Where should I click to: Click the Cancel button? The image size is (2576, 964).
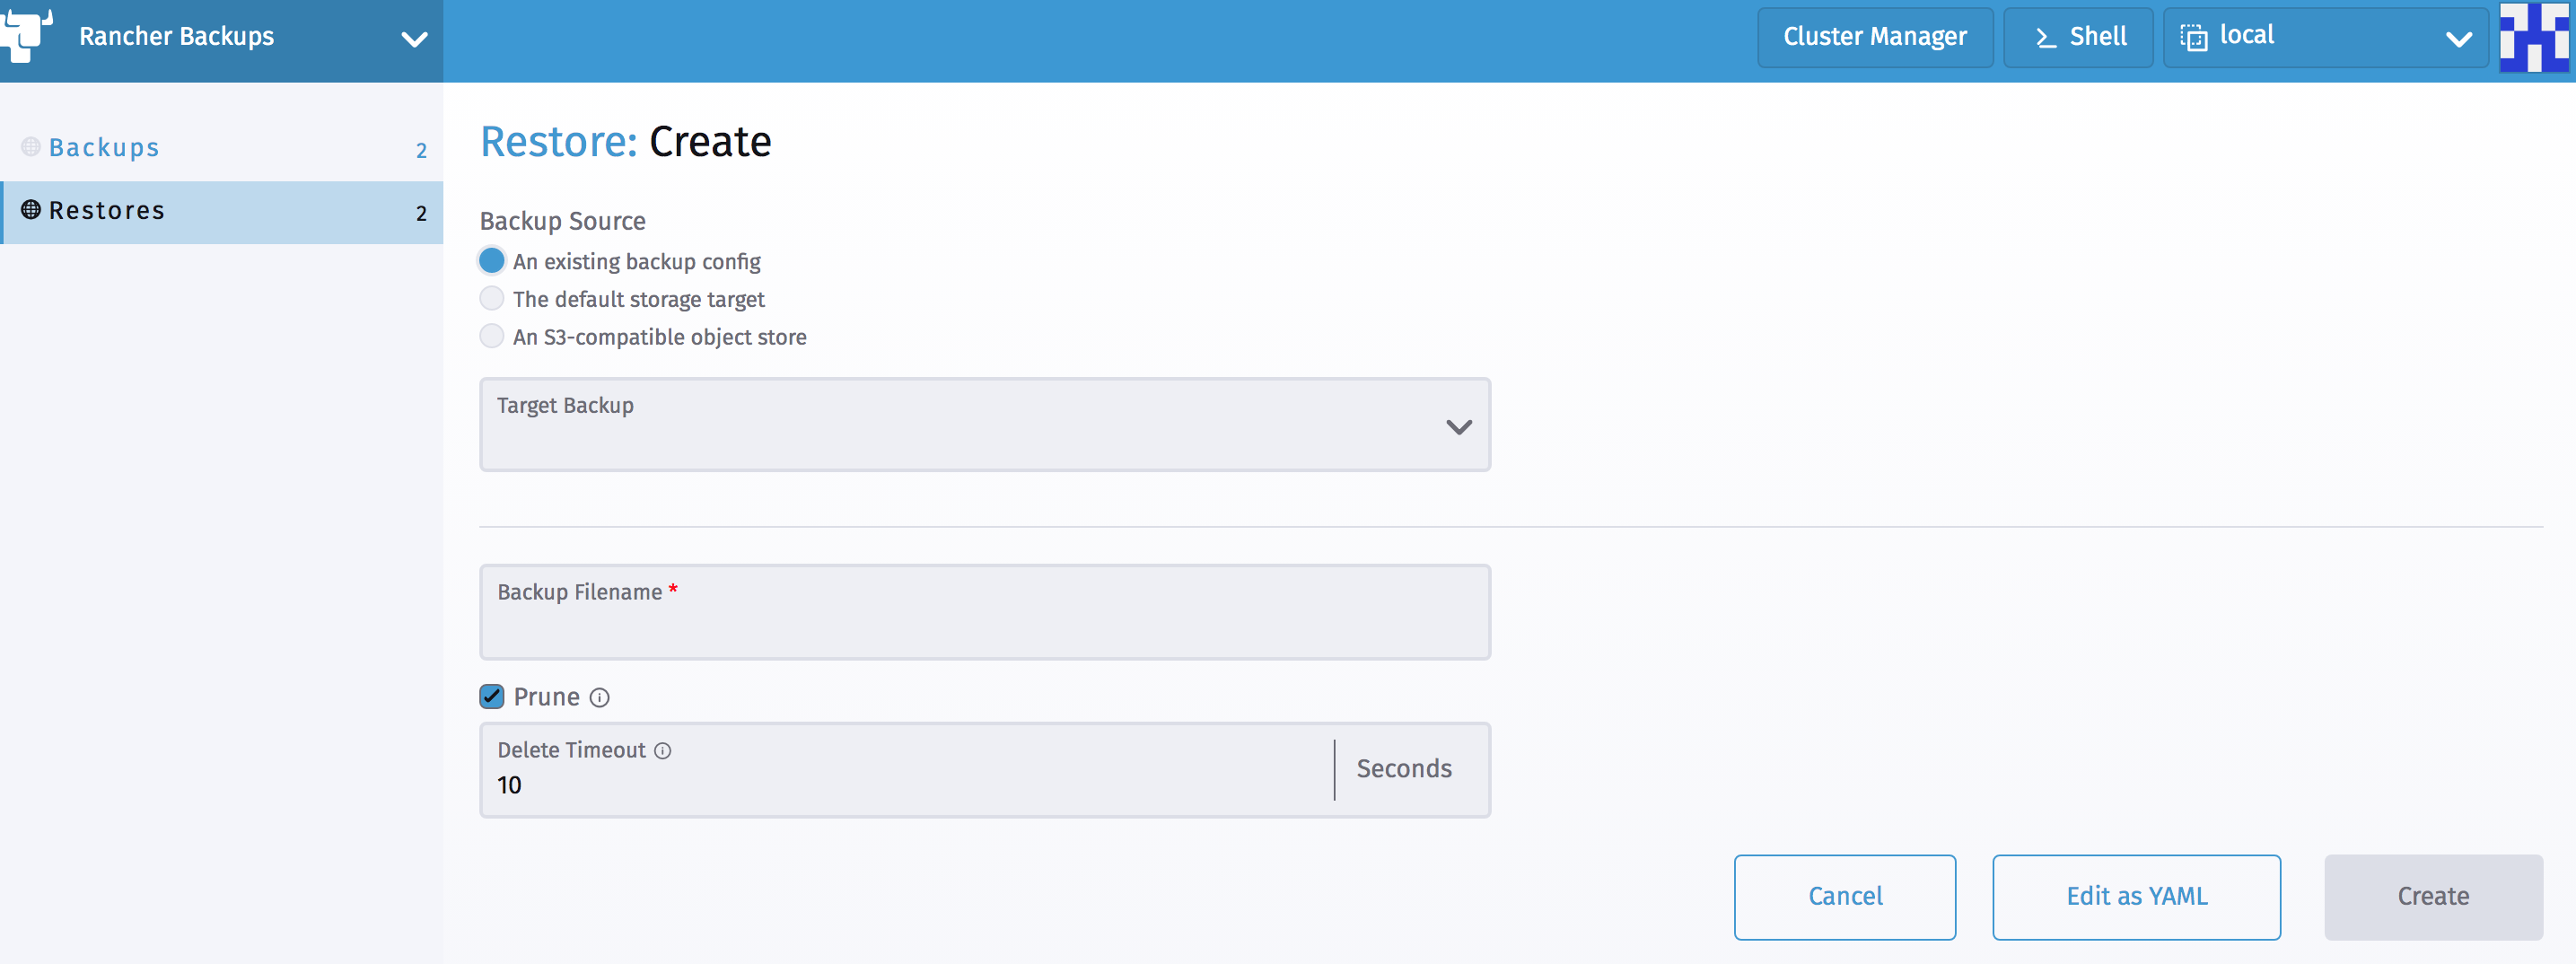coord(1844,897)
